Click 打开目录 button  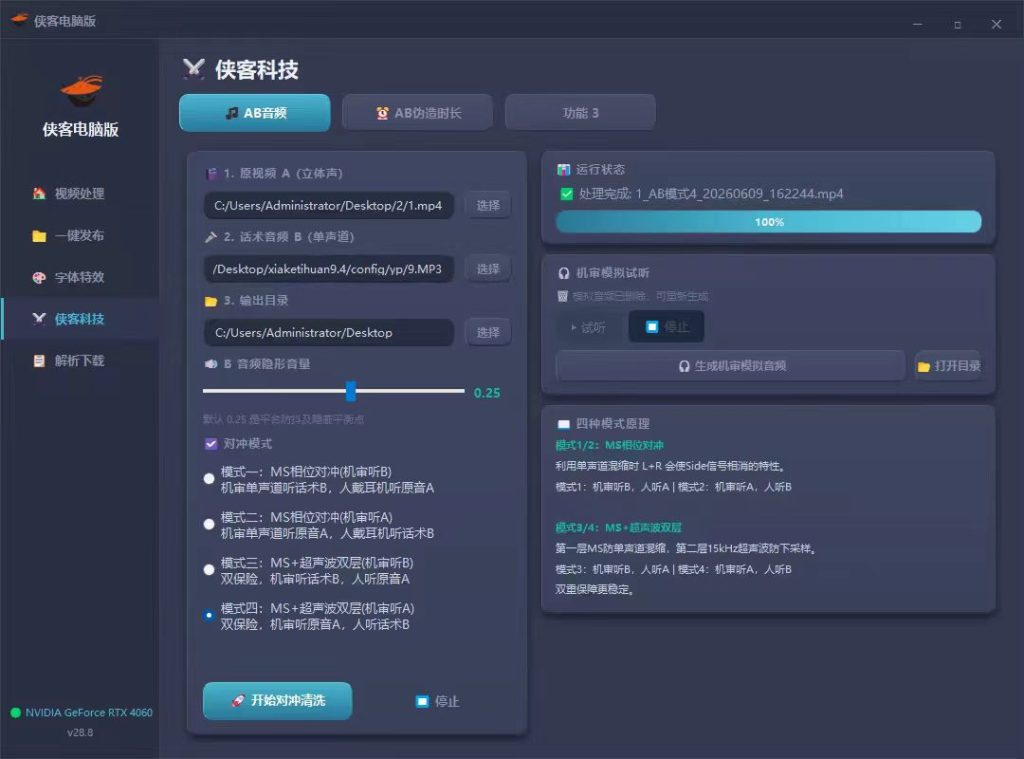tap(949, 366)
